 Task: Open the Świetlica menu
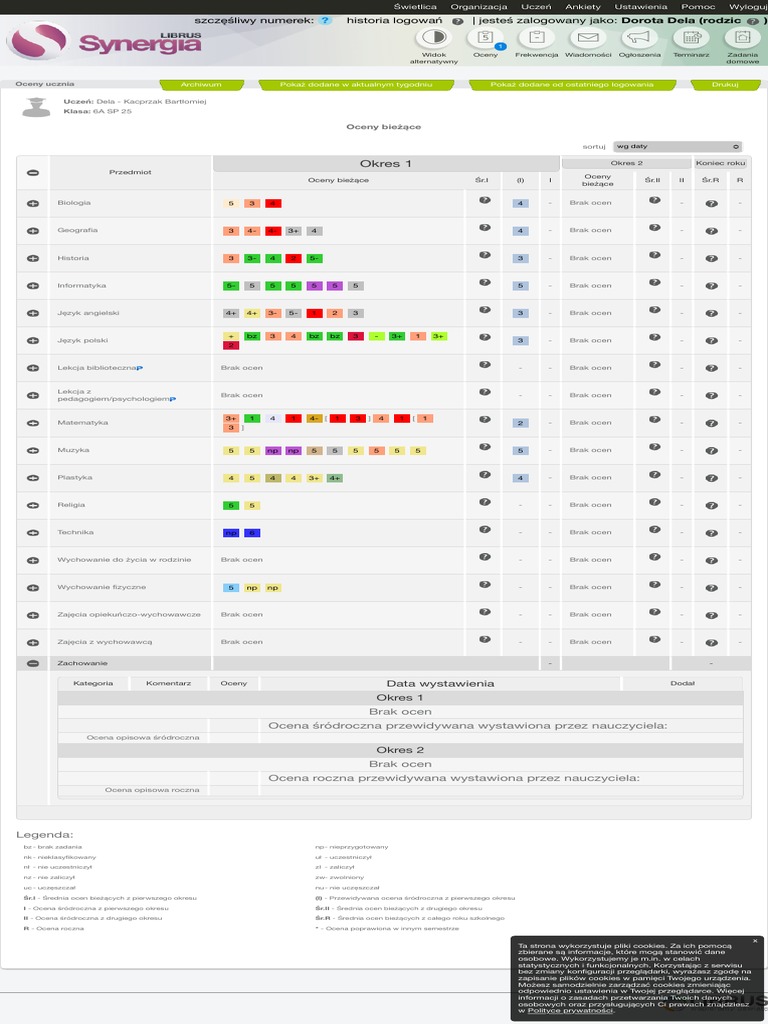coord(415,7)
